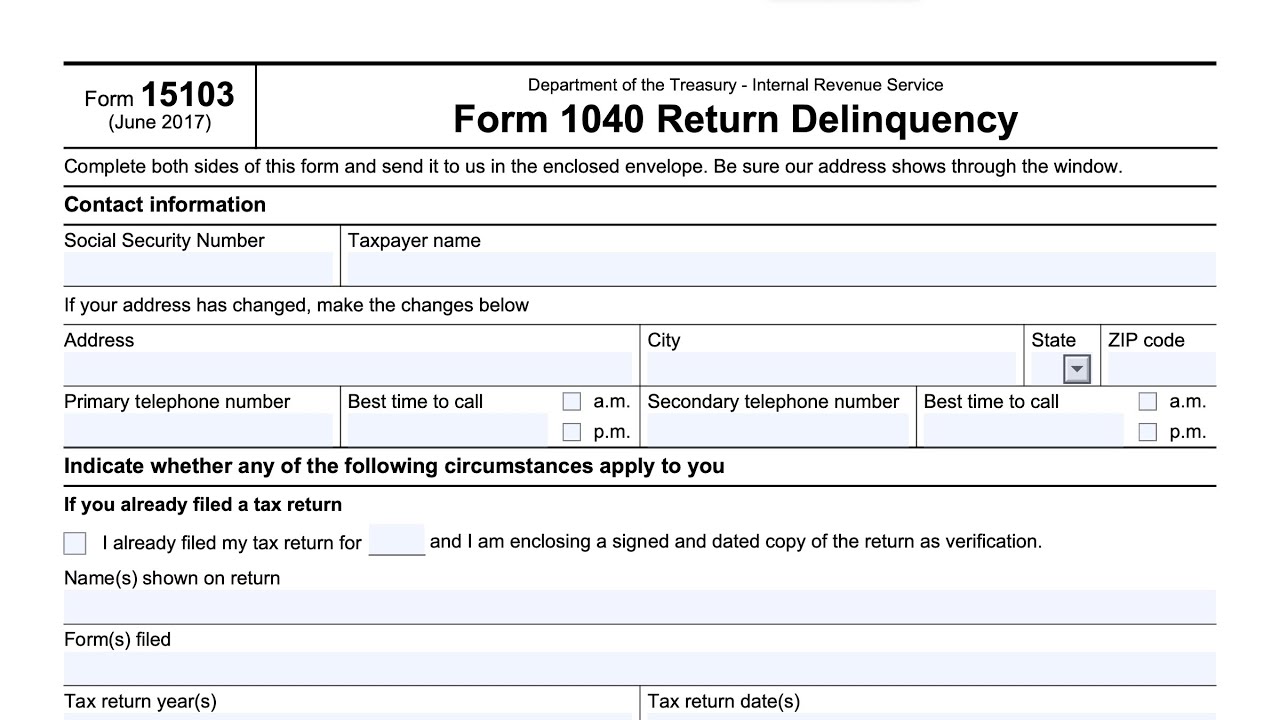Check p.m. for primary telephone best time
Image resolution: width=1280 pixels, height=720 pixels.
click(572, 432)
